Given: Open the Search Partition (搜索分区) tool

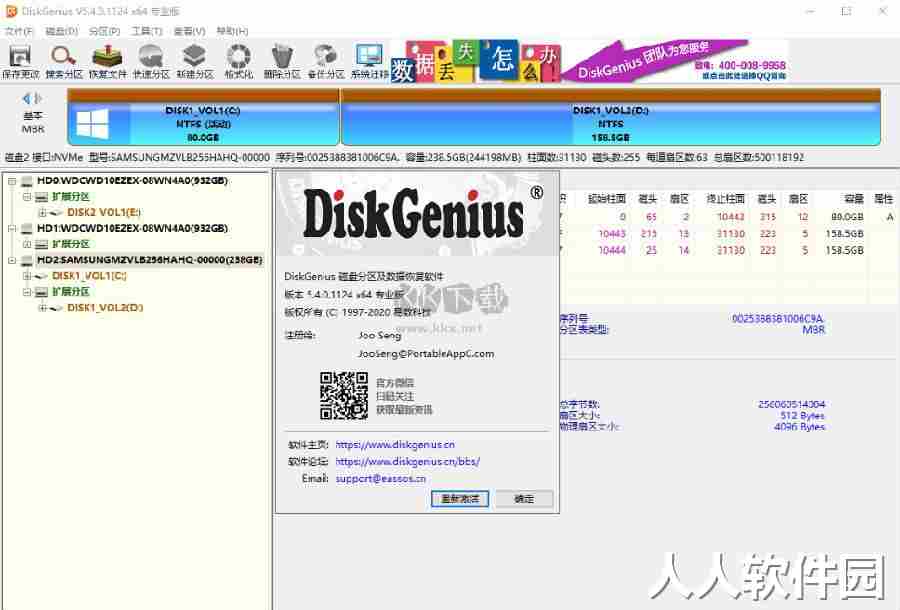Looking at the screenshot, I should pyautogui.click(x=64, y=61).
